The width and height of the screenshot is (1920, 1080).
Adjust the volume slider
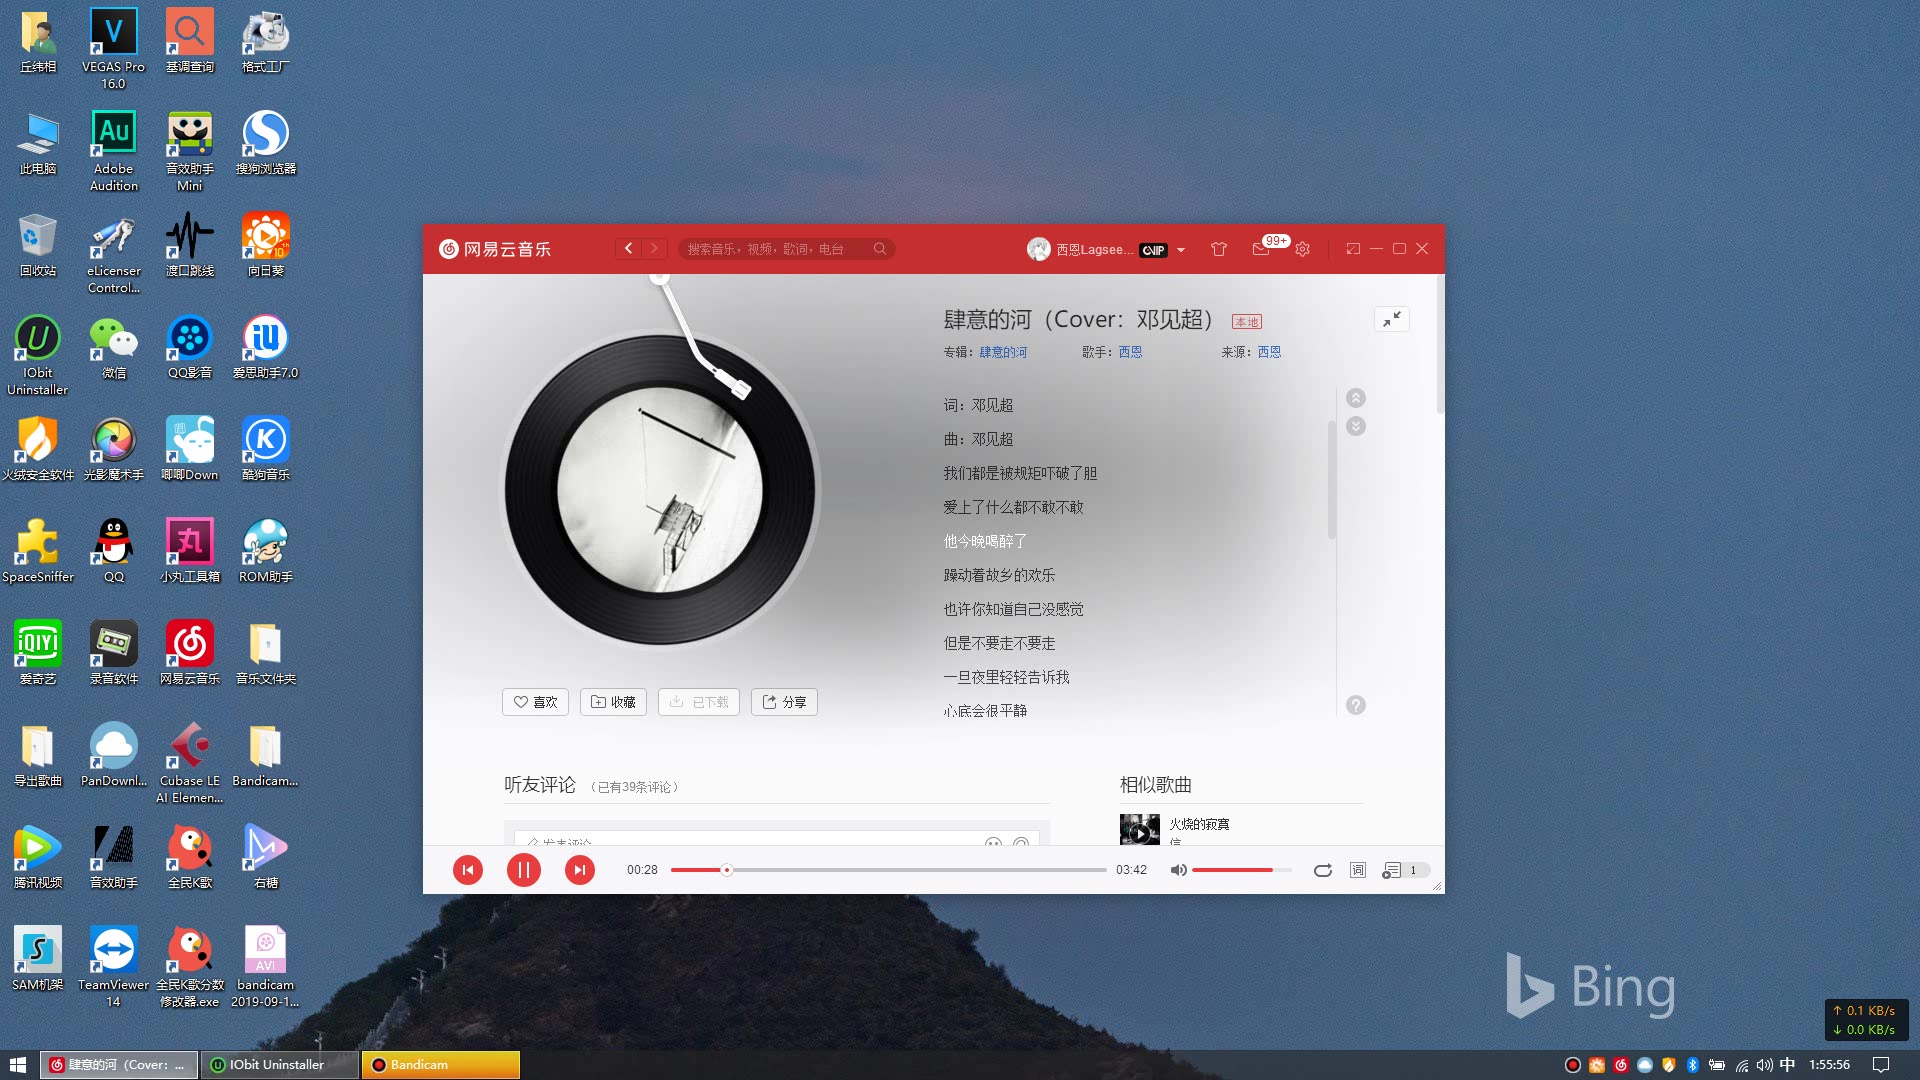[x=1241, y=870]
